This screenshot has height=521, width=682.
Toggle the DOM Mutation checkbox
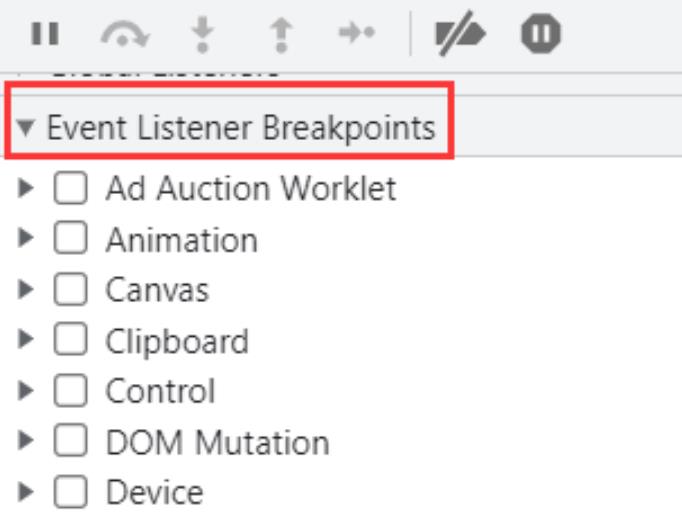pos(70,442)
